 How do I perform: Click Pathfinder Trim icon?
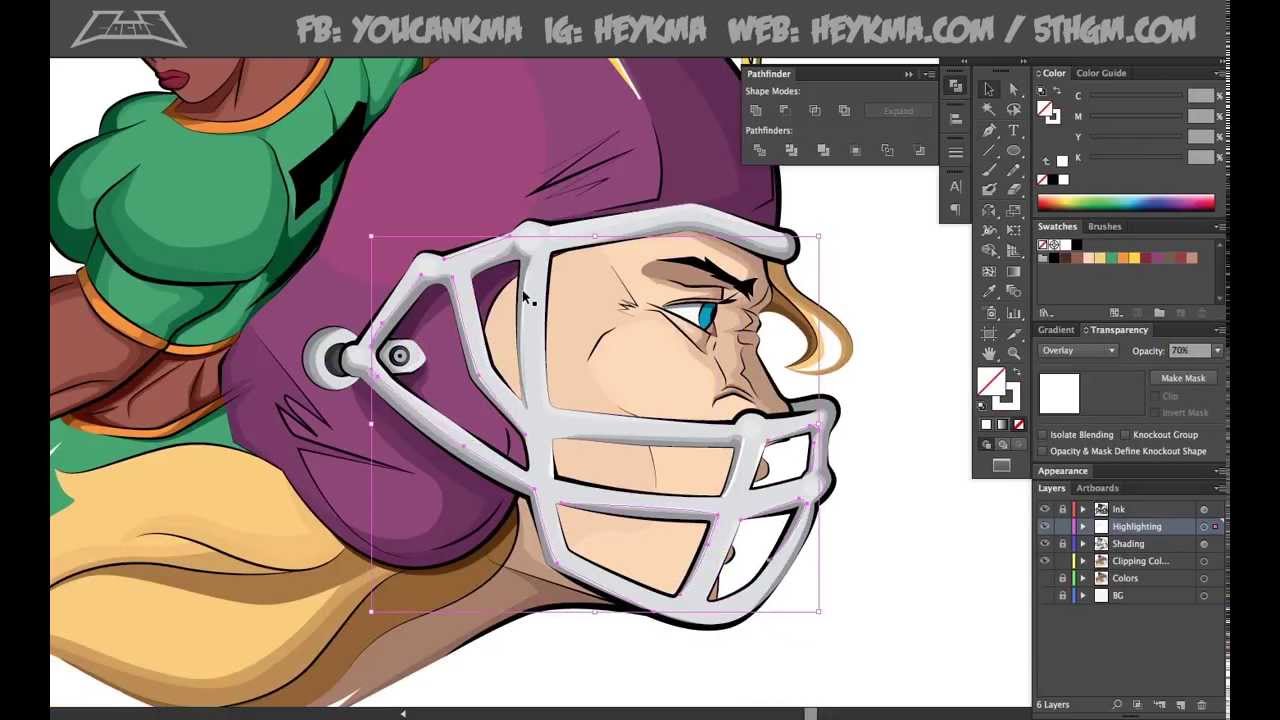[x=791, y=150]
